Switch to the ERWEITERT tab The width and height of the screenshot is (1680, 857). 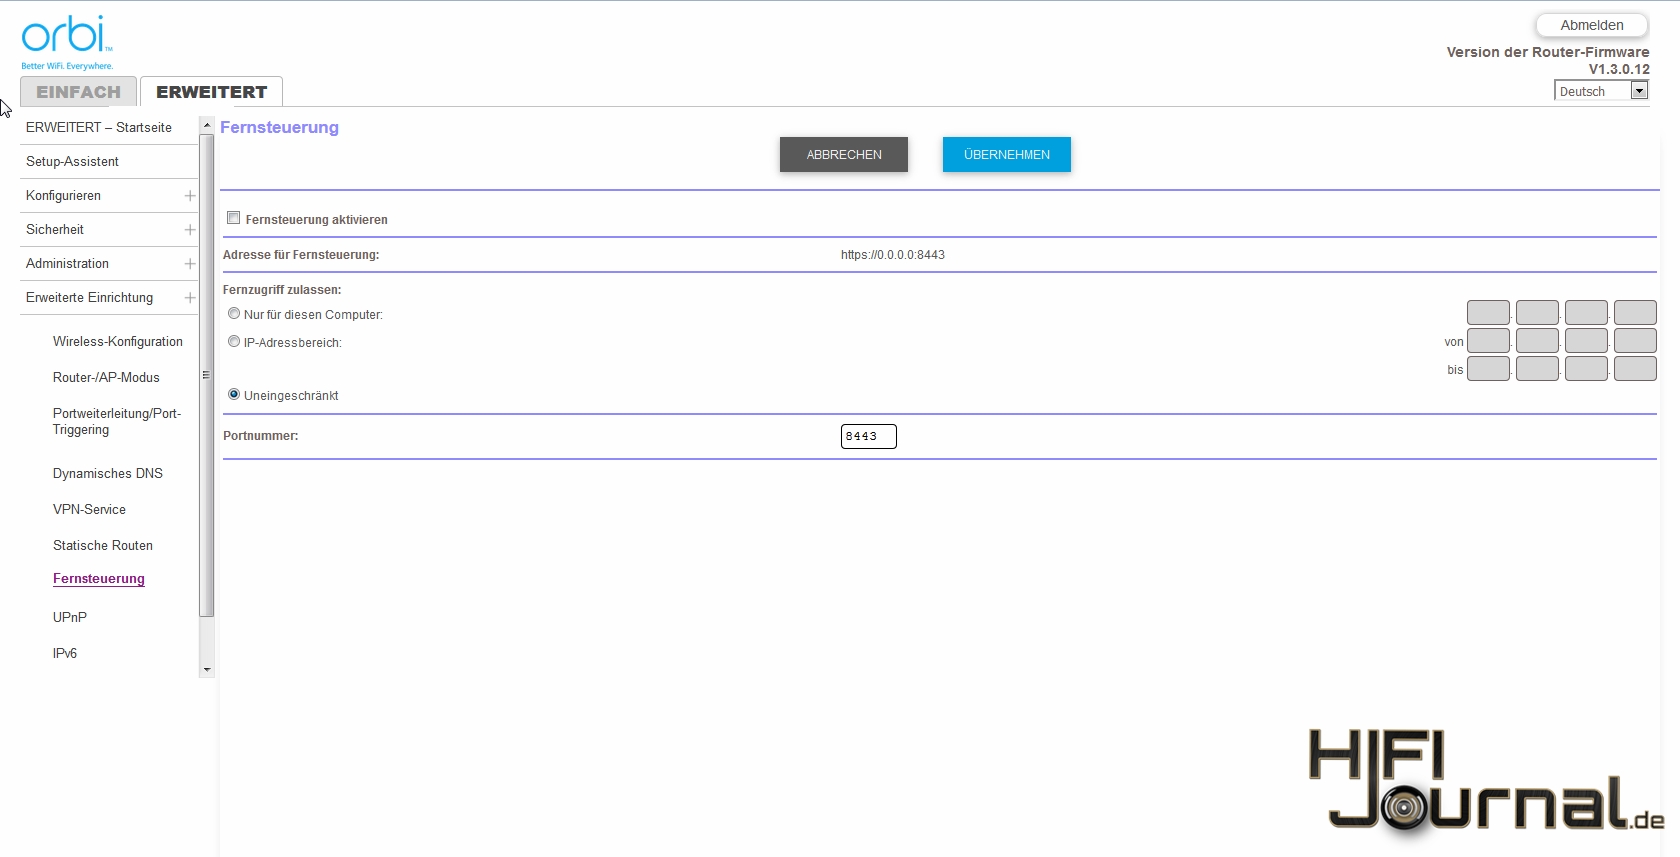pos(211,91)
